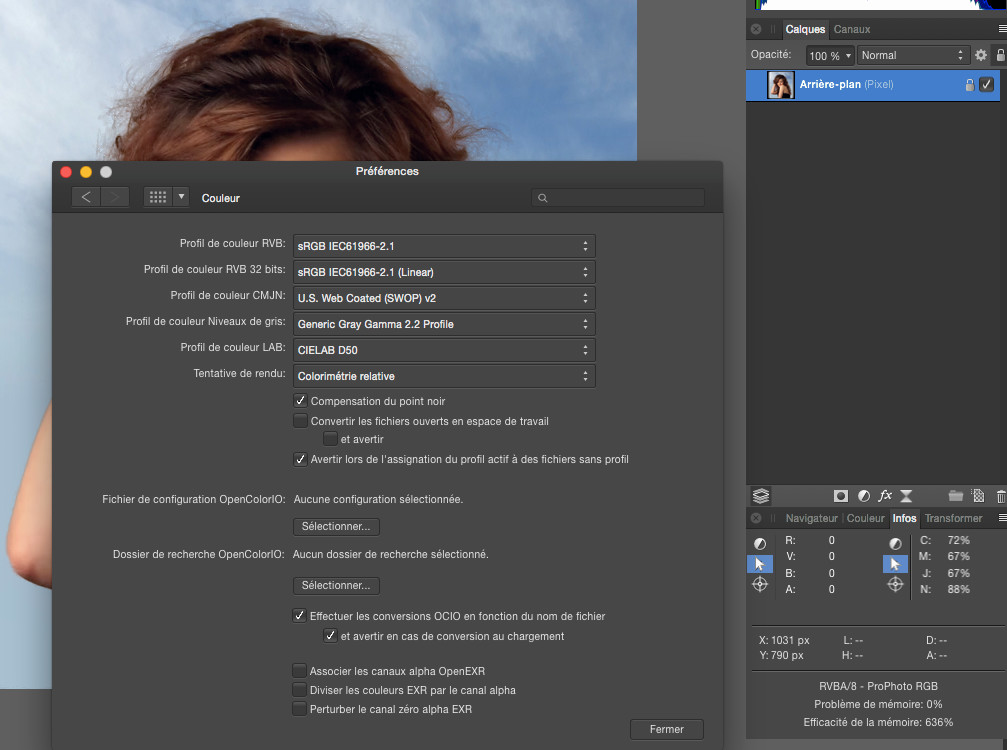Click the Arrière-plan (Pixel) layer name
This screenshot has width=1007, height=750.
(846, 84)
